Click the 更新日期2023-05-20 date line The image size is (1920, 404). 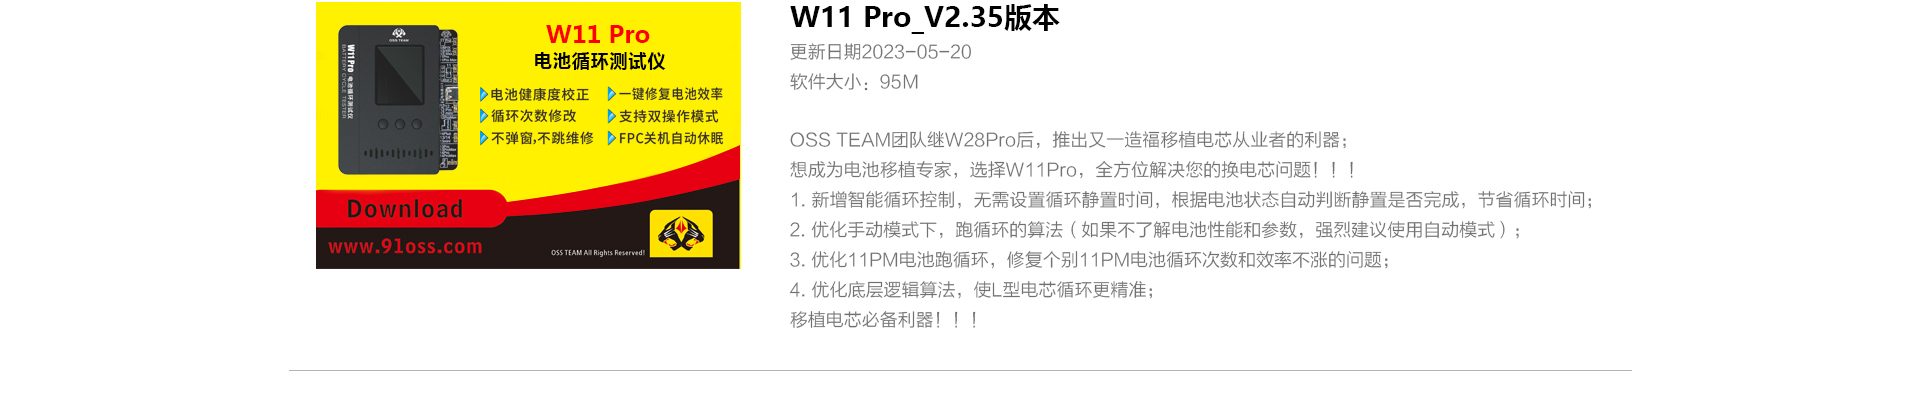click(x=880, y=52)
